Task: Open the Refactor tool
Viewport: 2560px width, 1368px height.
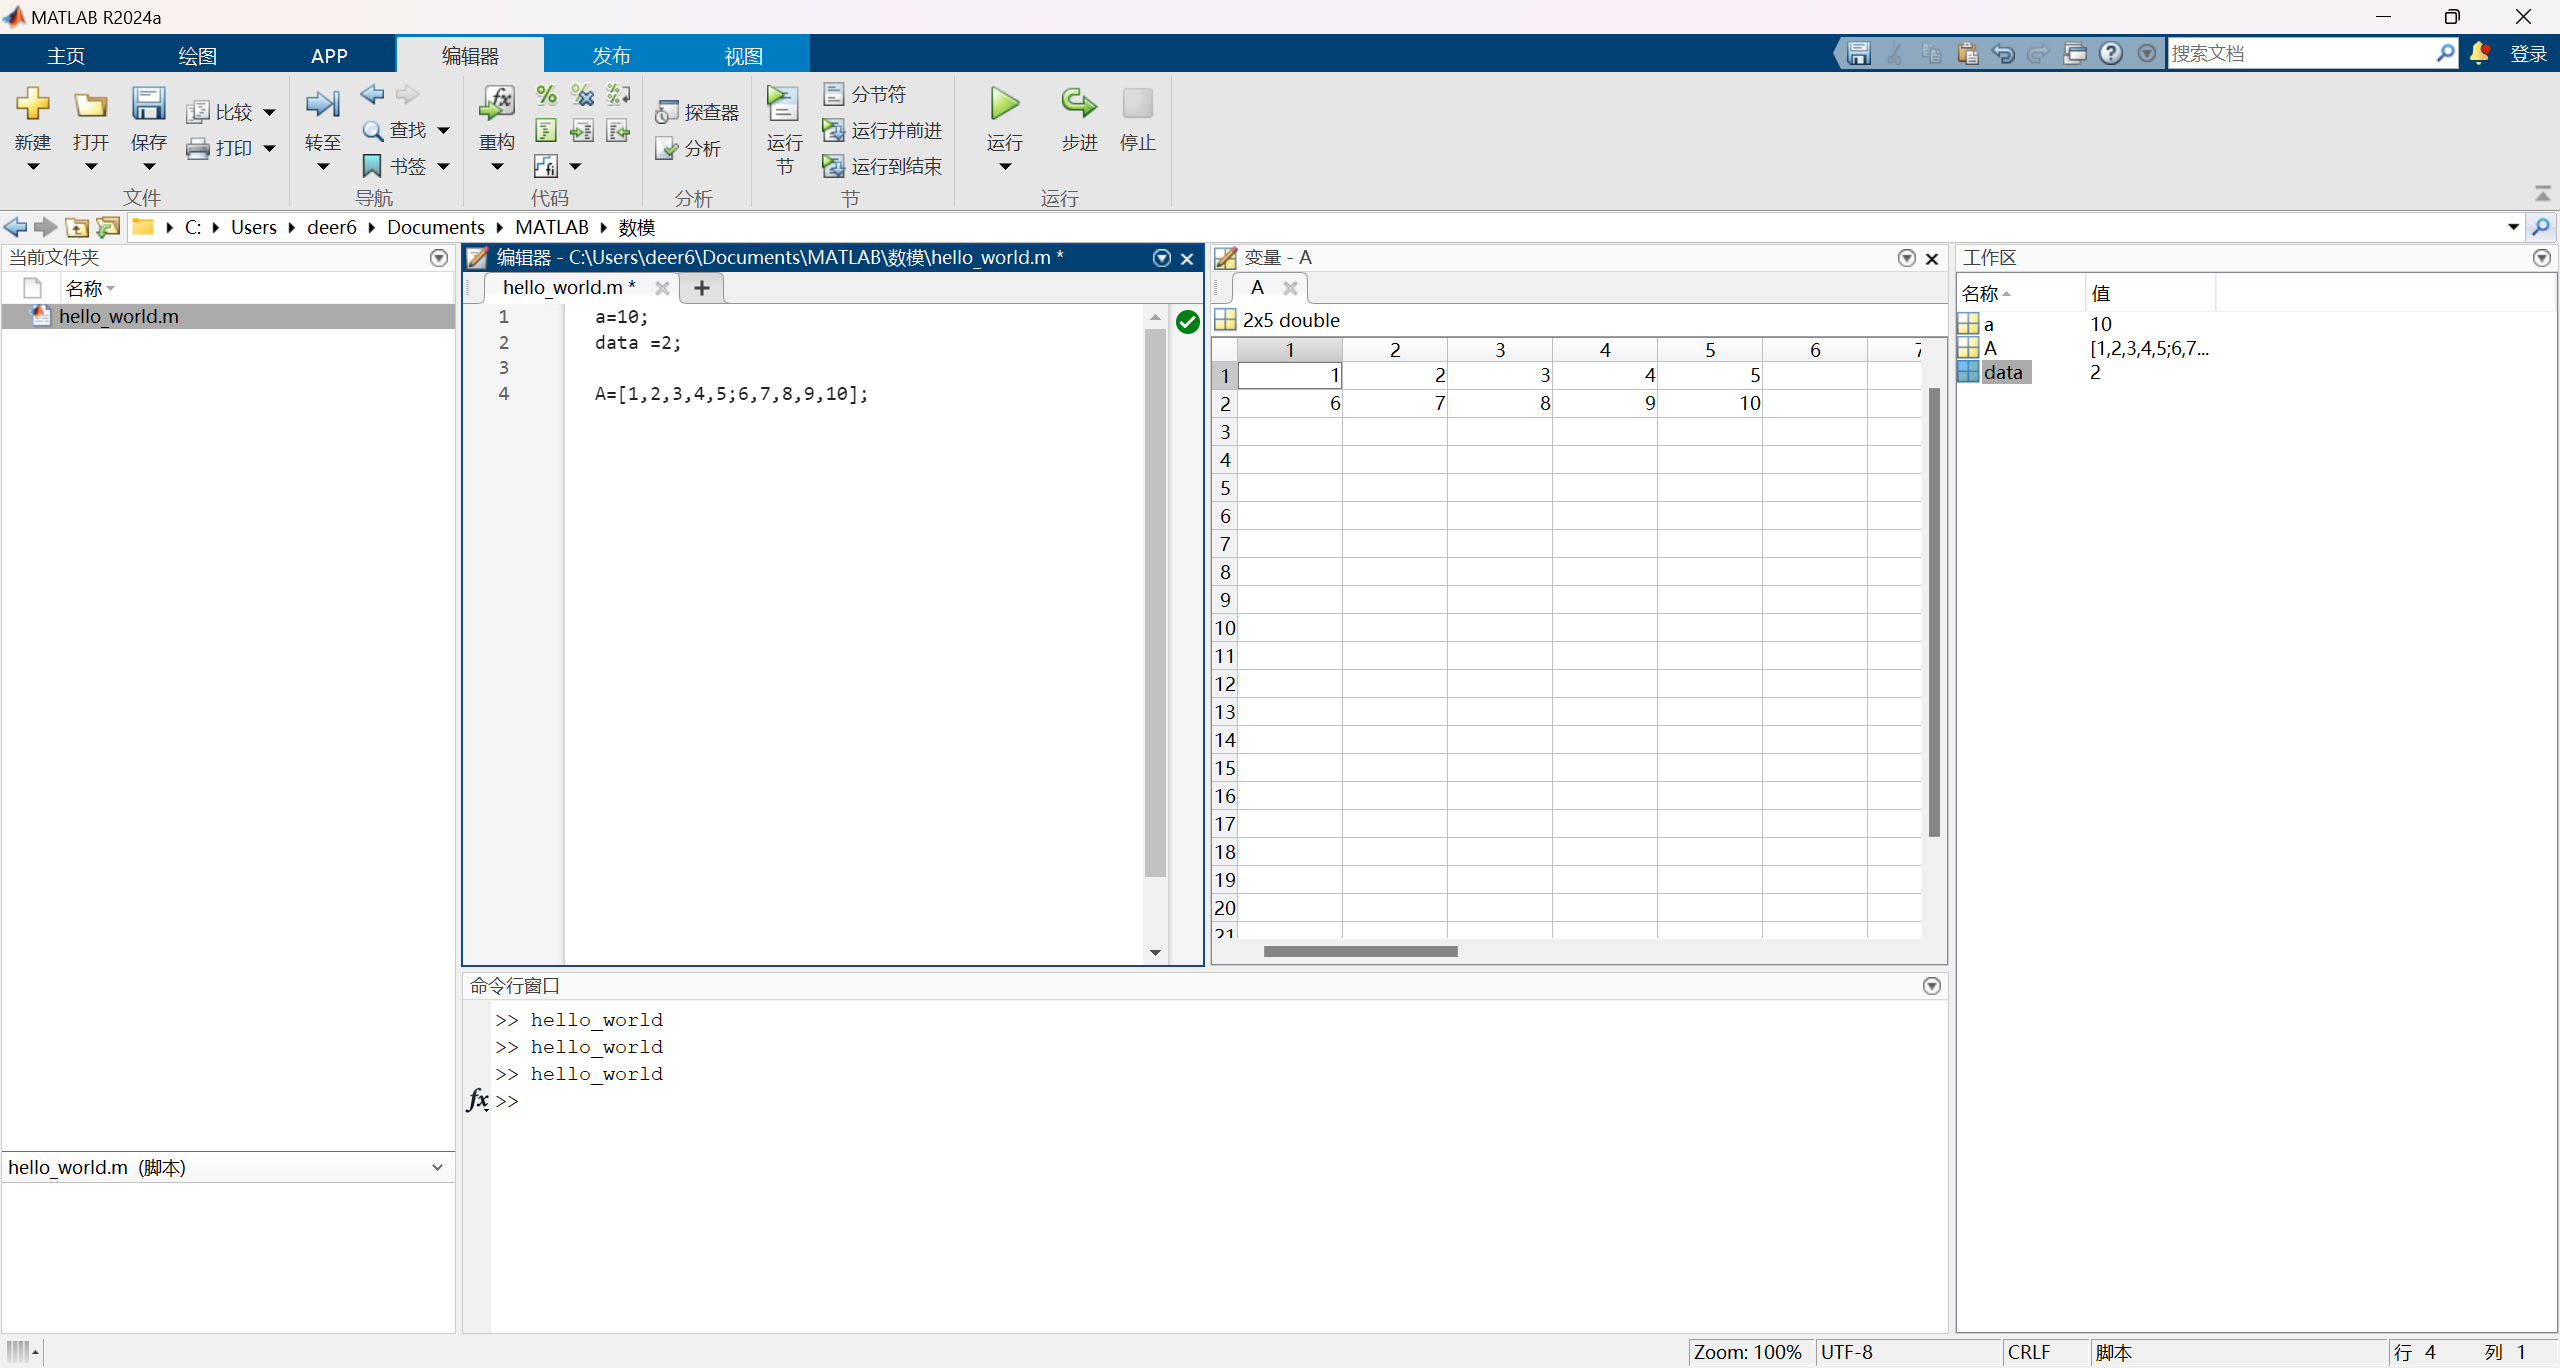Action: (497, 105)
